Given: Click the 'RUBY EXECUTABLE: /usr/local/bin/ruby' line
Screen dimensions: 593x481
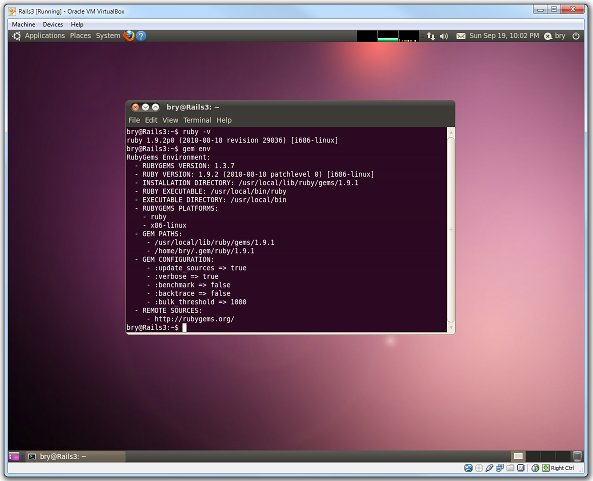Looking at the screenshot, I should (x=214, y=192).
